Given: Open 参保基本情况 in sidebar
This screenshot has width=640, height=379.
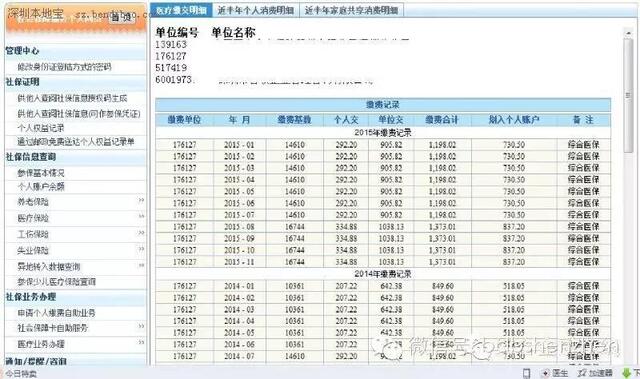Looking at the screenshot, I should 41,173.
